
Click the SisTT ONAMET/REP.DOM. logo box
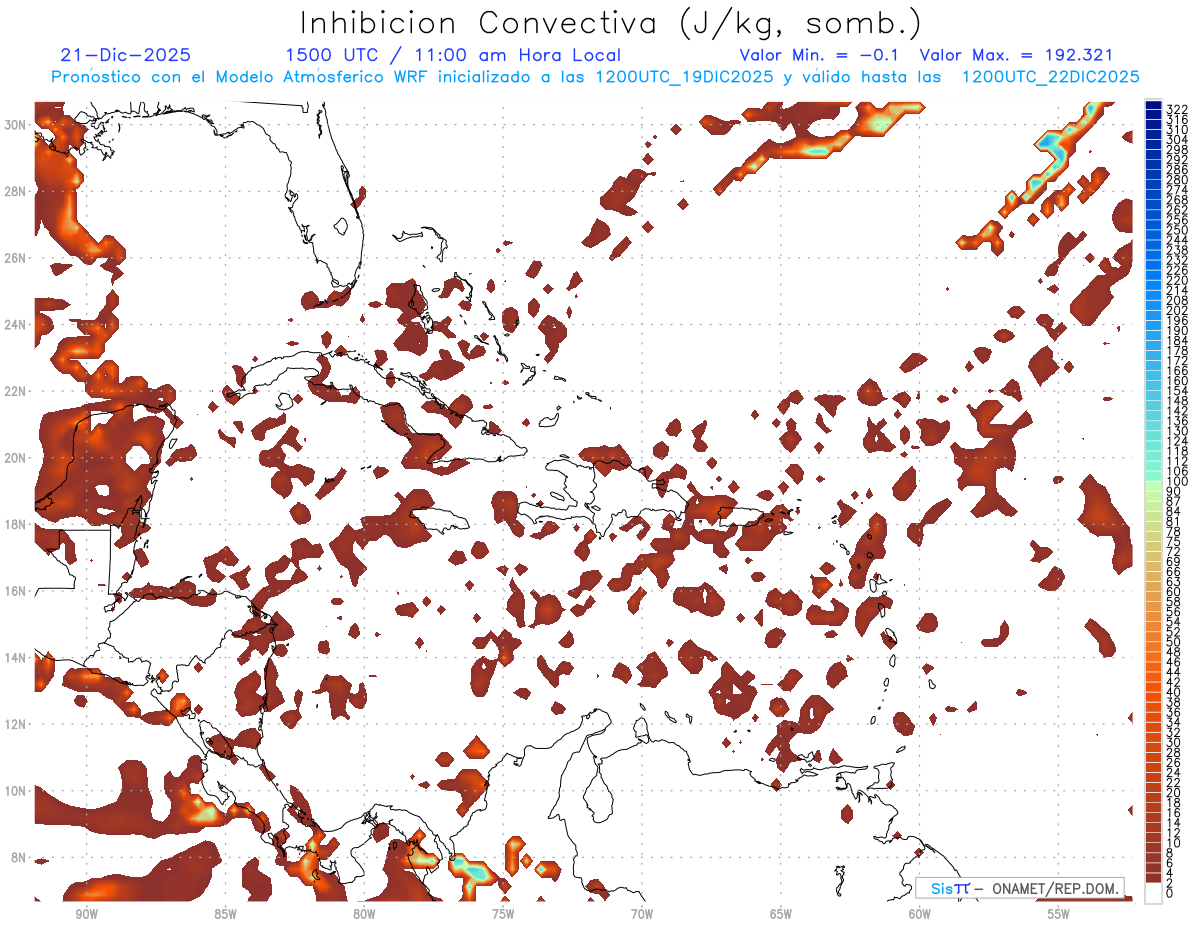(1019, 888)
